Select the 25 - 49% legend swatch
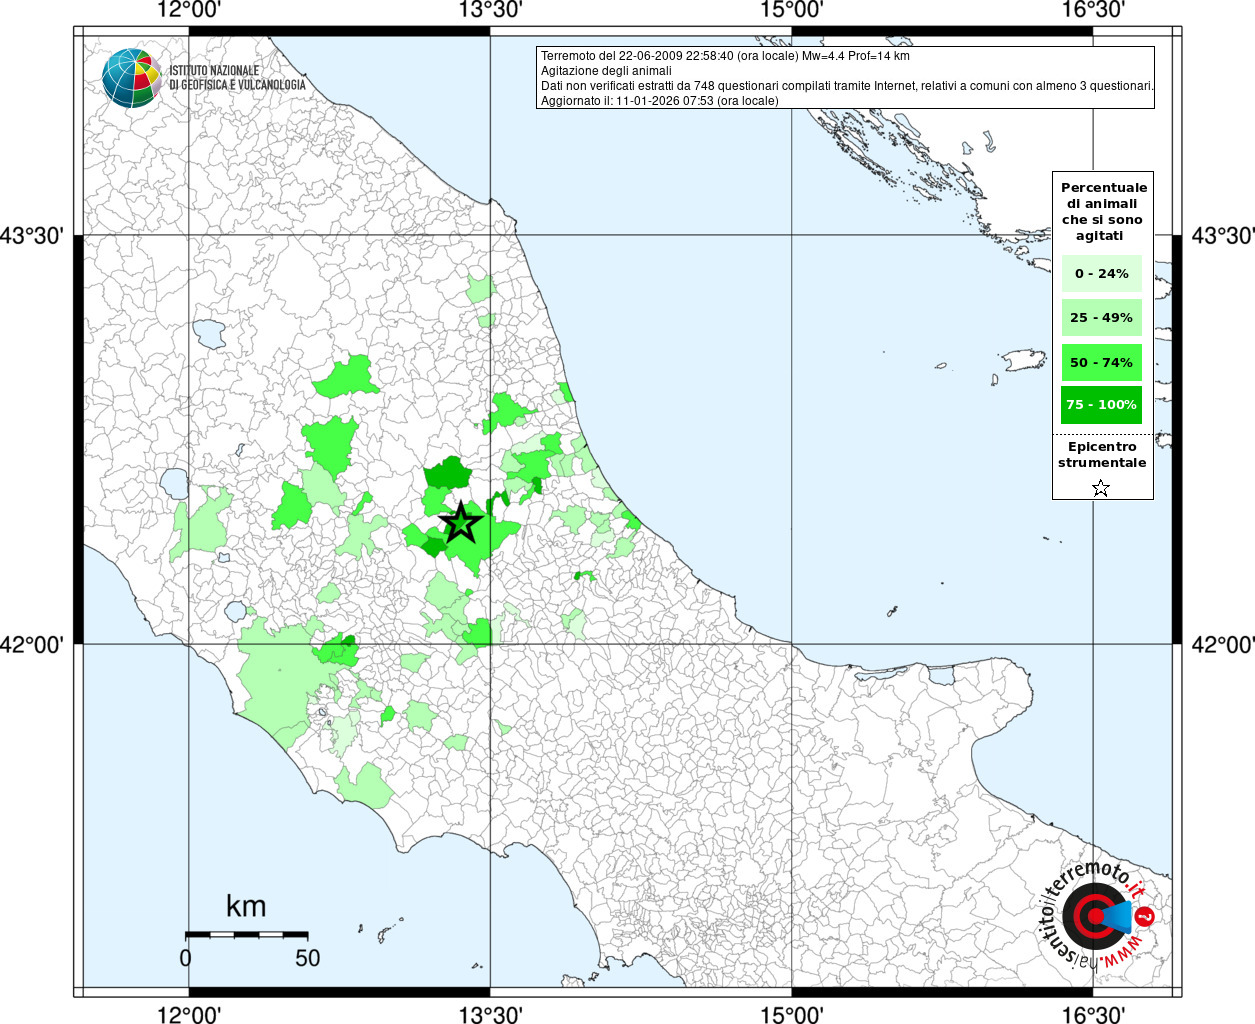Viewport: 1255px width, 1024px height. point(1101,318)
